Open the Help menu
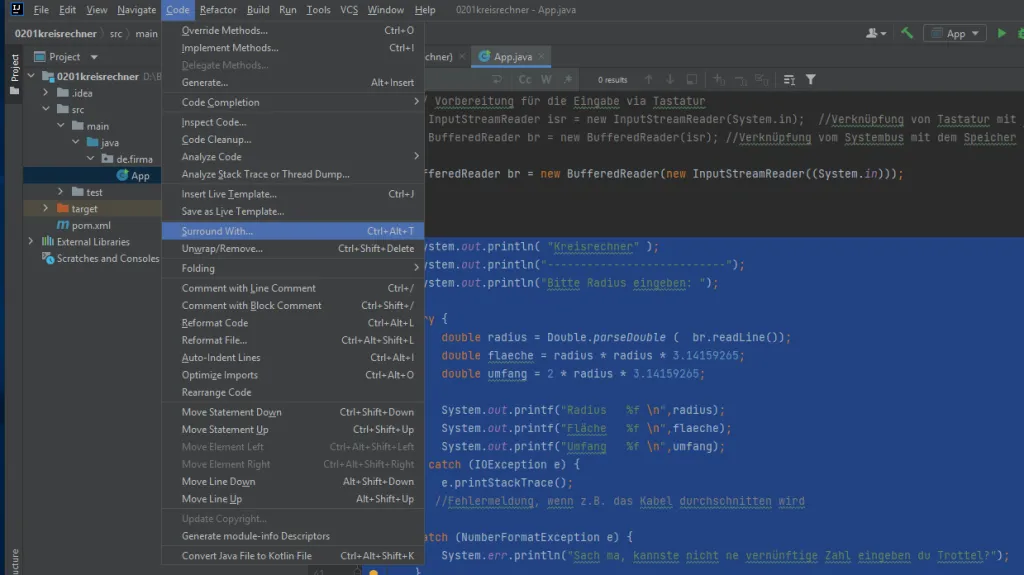This screenshot has height=575, width=1024. point(424,10)
